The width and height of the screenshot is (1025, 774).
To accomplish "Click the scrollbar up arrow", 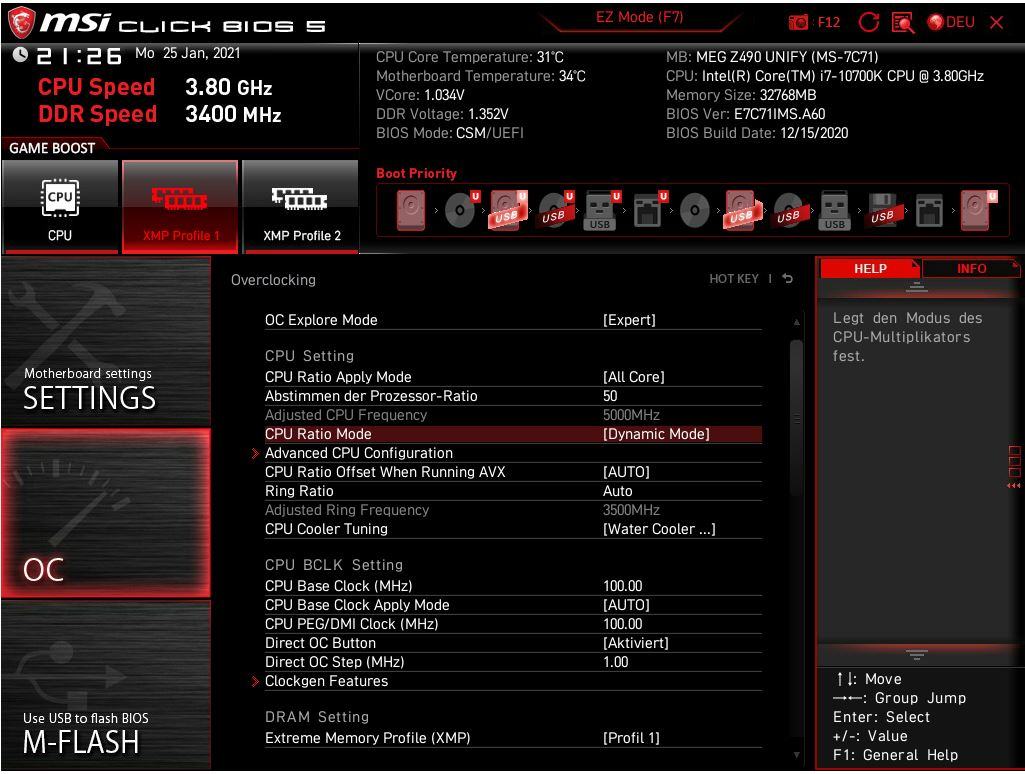I will tap(796, 322).
